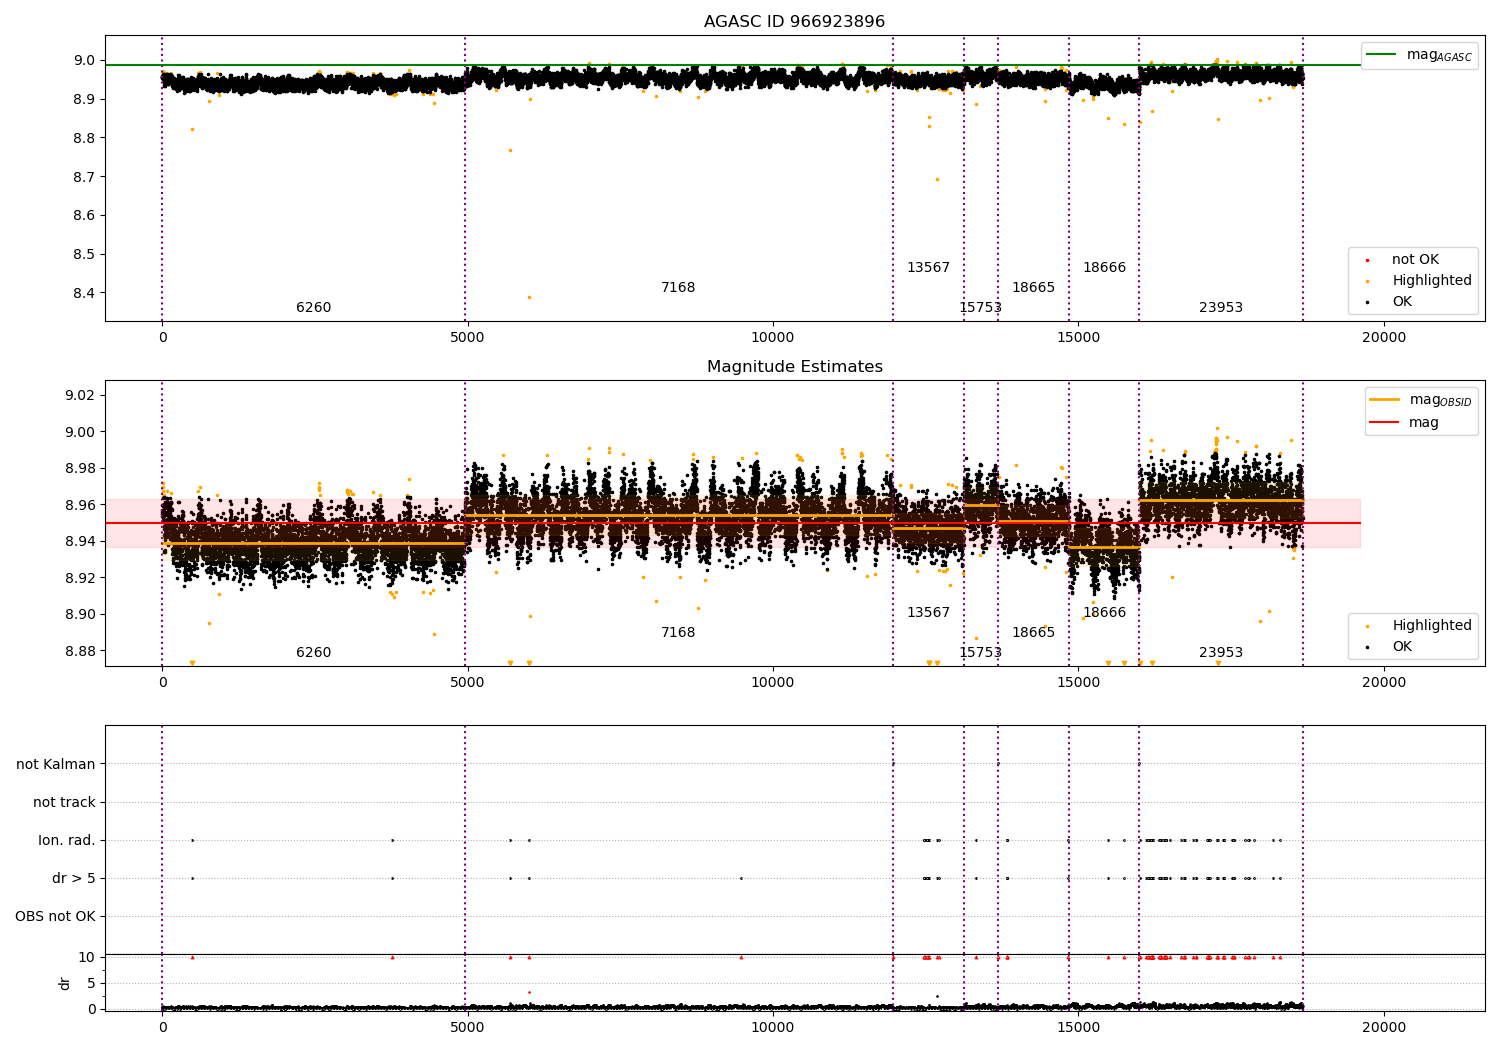Click OBSID label 23953 in the top plot
Viewport: 1500px width, 1050px height.
1221,308
